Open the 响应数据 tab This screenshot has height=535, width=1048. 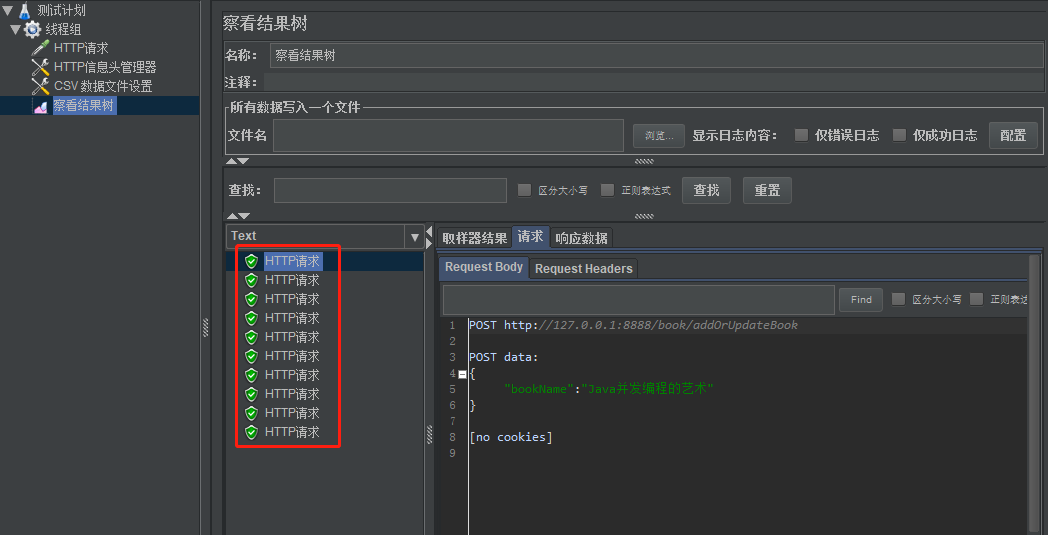pyautogui.click(x=581, y=238)
